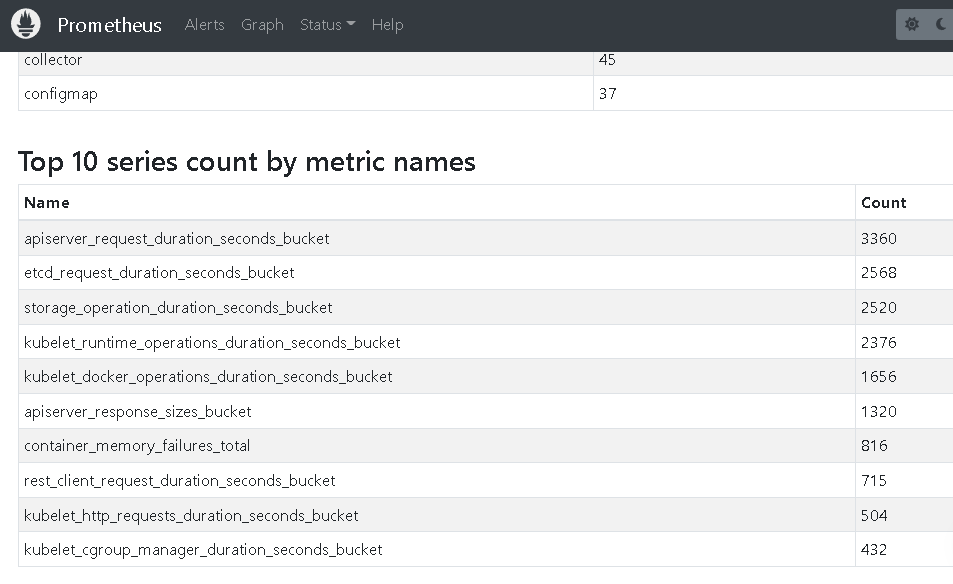Click apiserver_response_sizes_bucket metric name
This screenshot has height=584, width=953.
click(138, 411)
